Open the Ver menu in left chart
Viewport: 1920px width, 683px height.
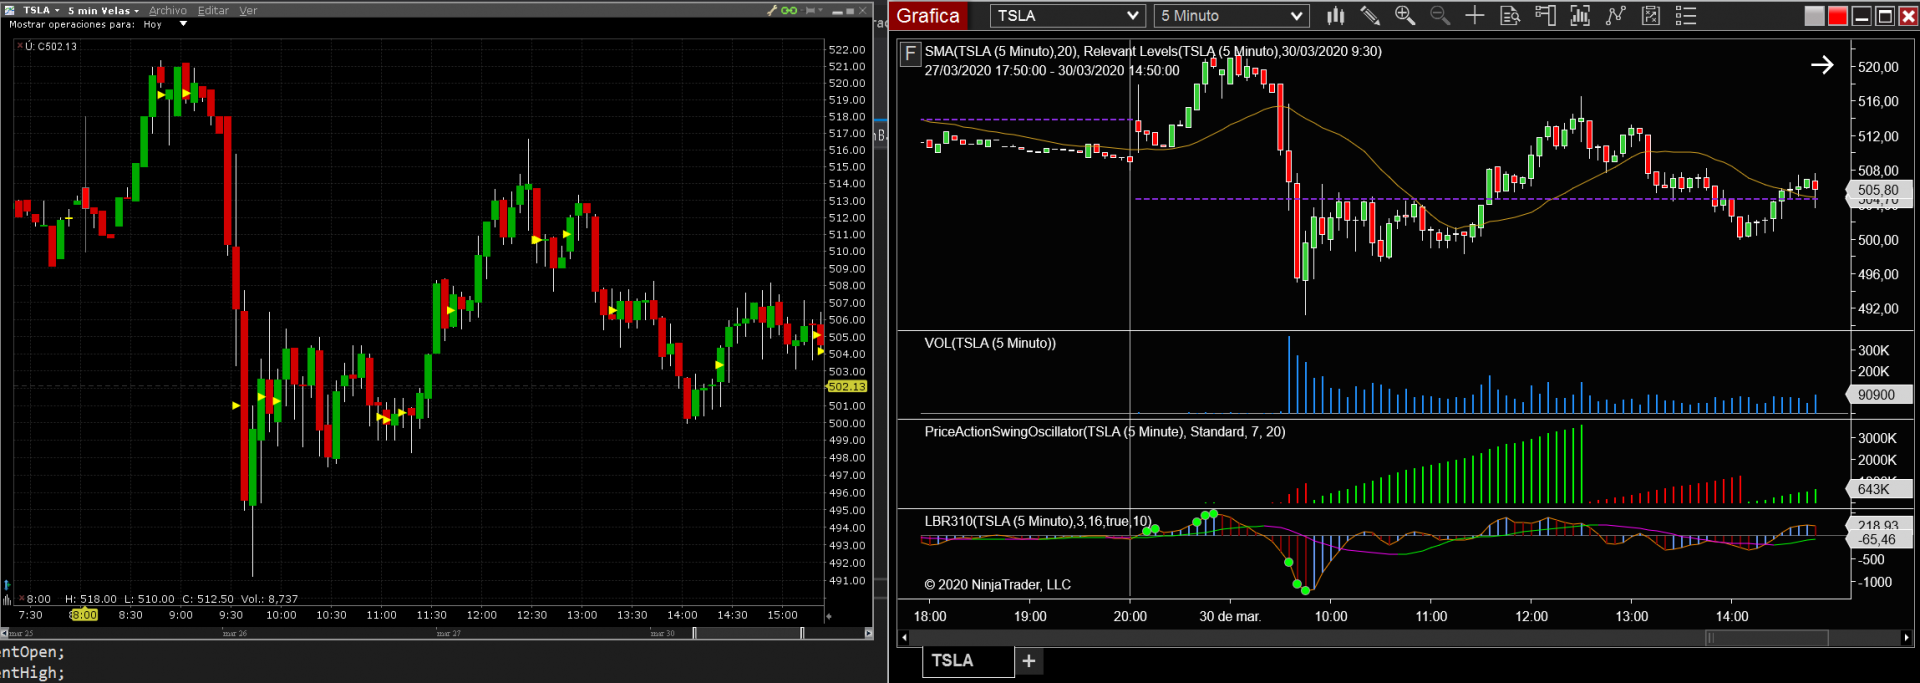(248, 11)
